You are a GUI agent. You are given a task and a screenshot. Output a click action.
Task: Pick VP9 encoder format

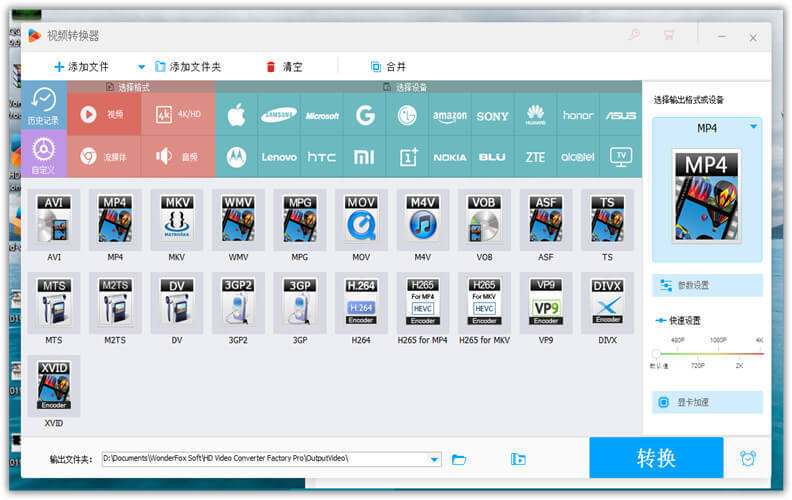coord(546,303)
